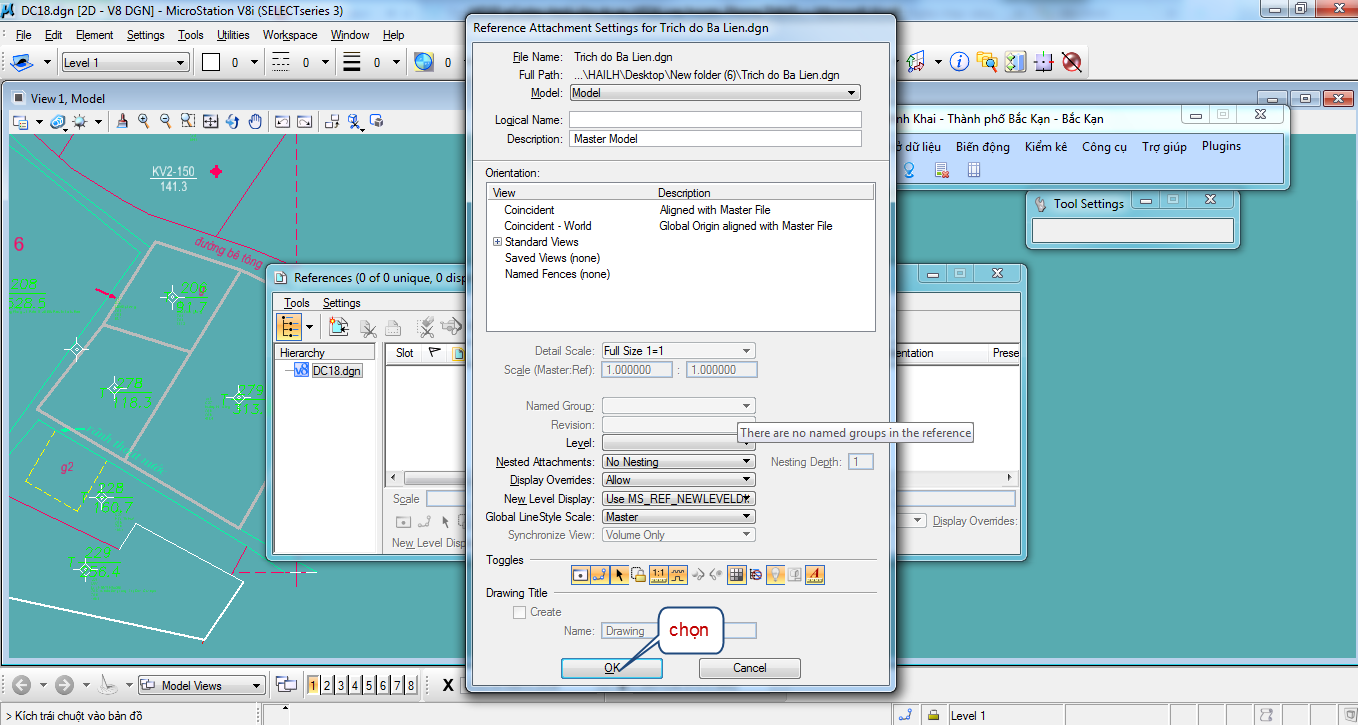Screen dimensions: 1358x725
Task: Click the Logical Name input field
Action: [715, 120]
